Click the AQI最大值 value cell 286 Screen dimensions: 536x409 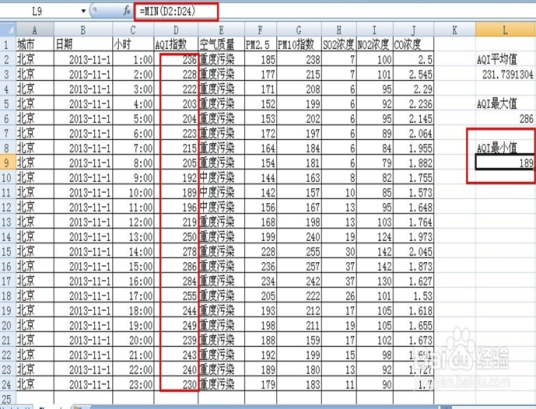pos(505,118)
